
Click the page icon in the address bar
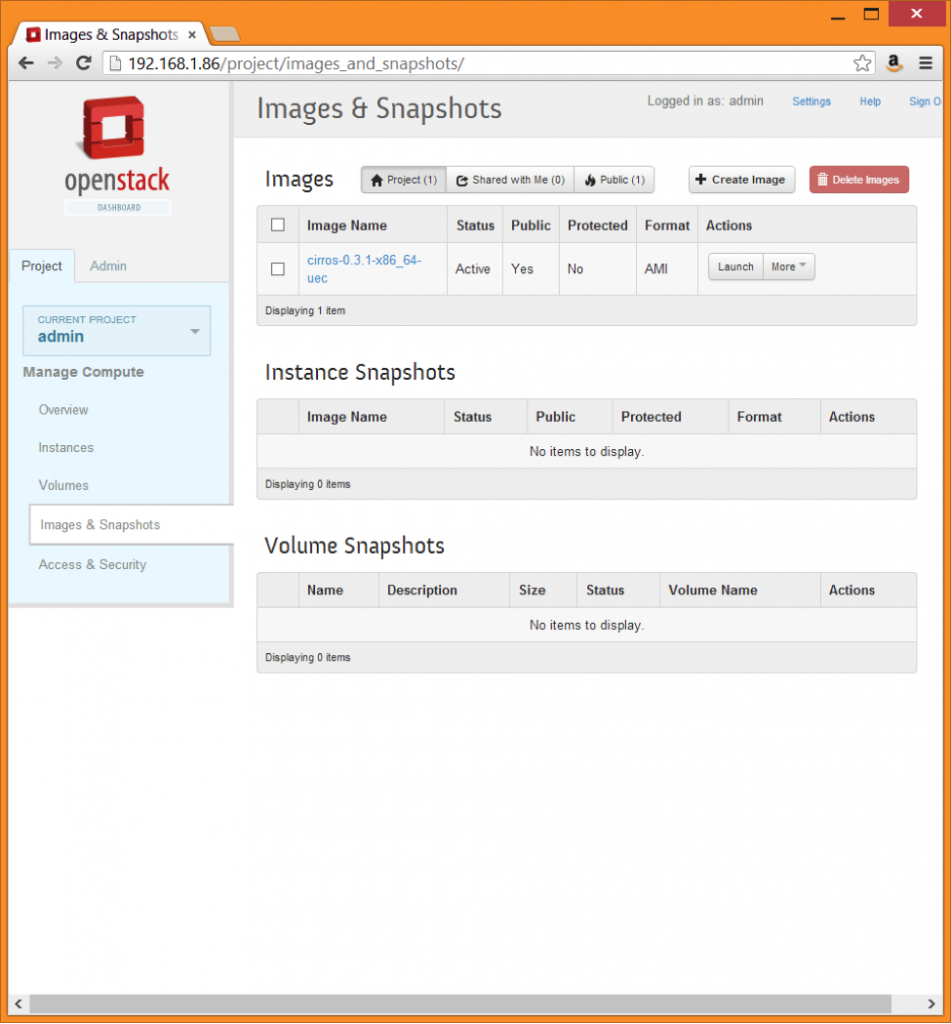115,63
